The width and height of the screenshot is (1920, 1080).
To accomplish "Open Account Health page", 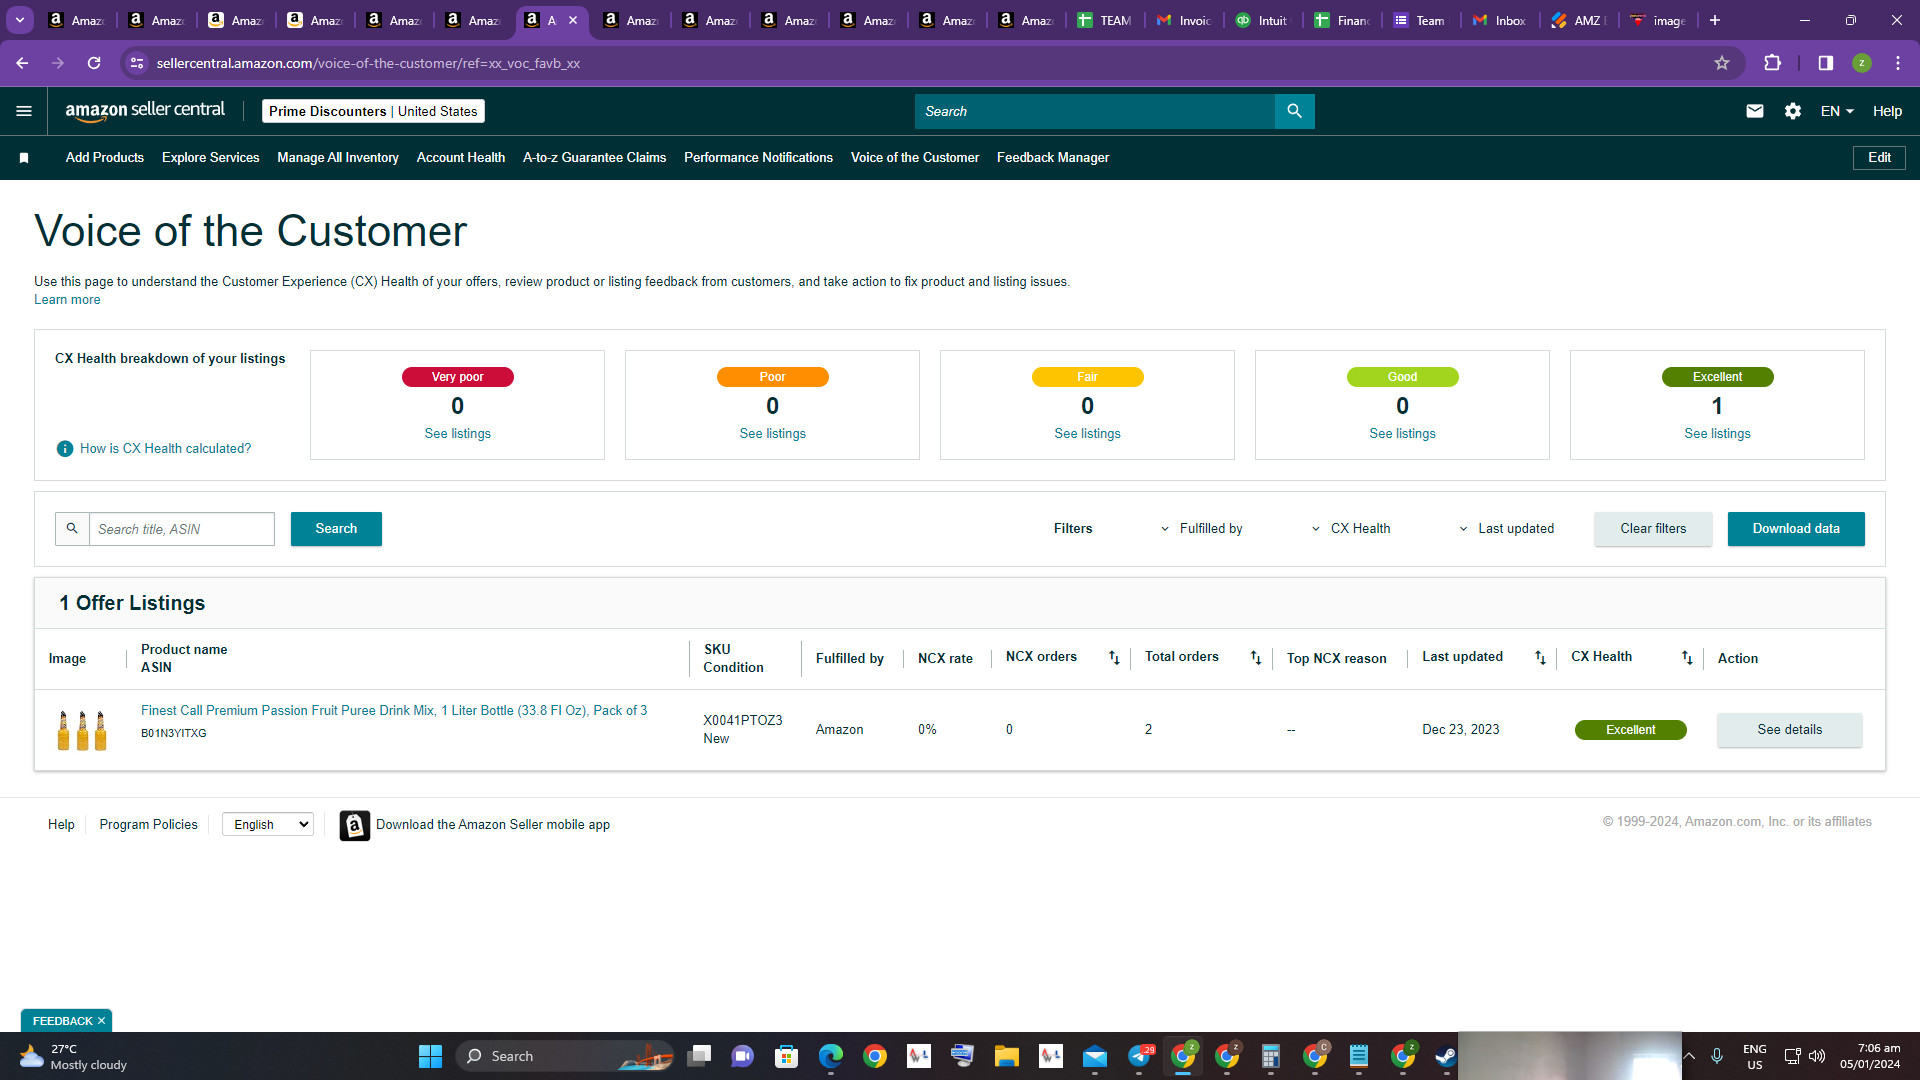I will 461,158.
